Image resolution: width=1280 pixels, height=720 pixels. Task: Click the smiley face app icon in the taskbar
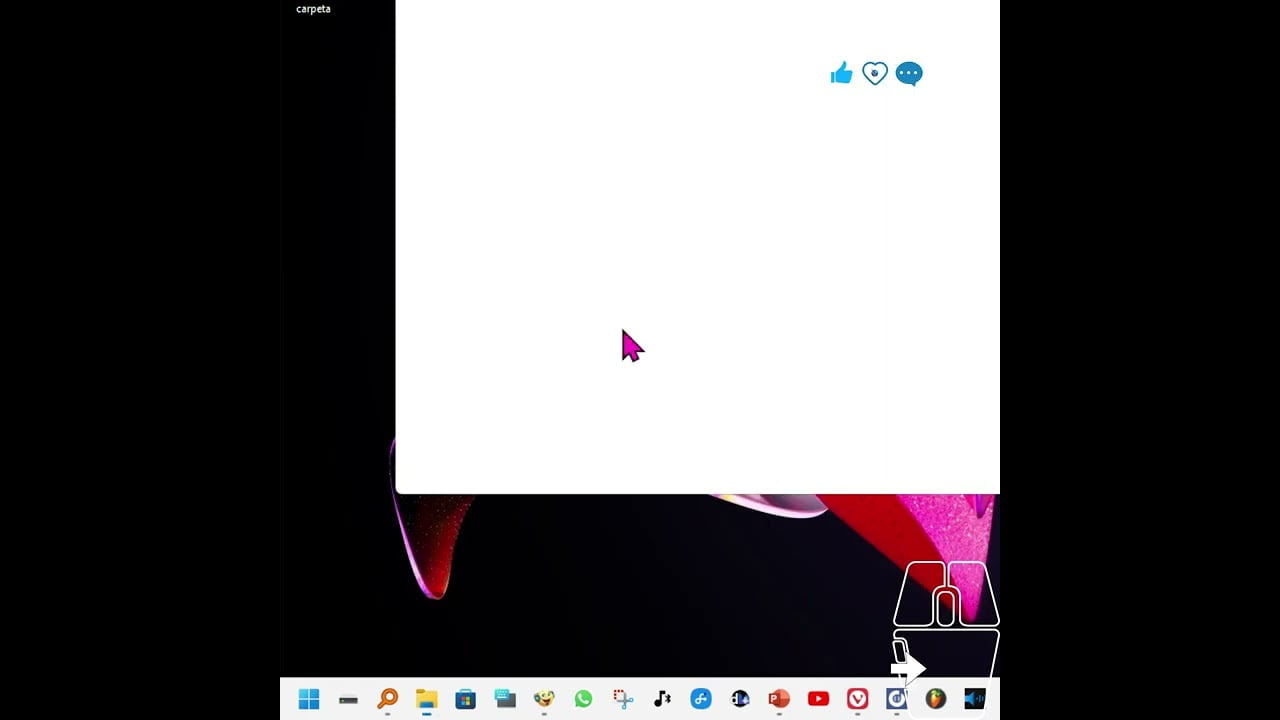pos(544,699)
